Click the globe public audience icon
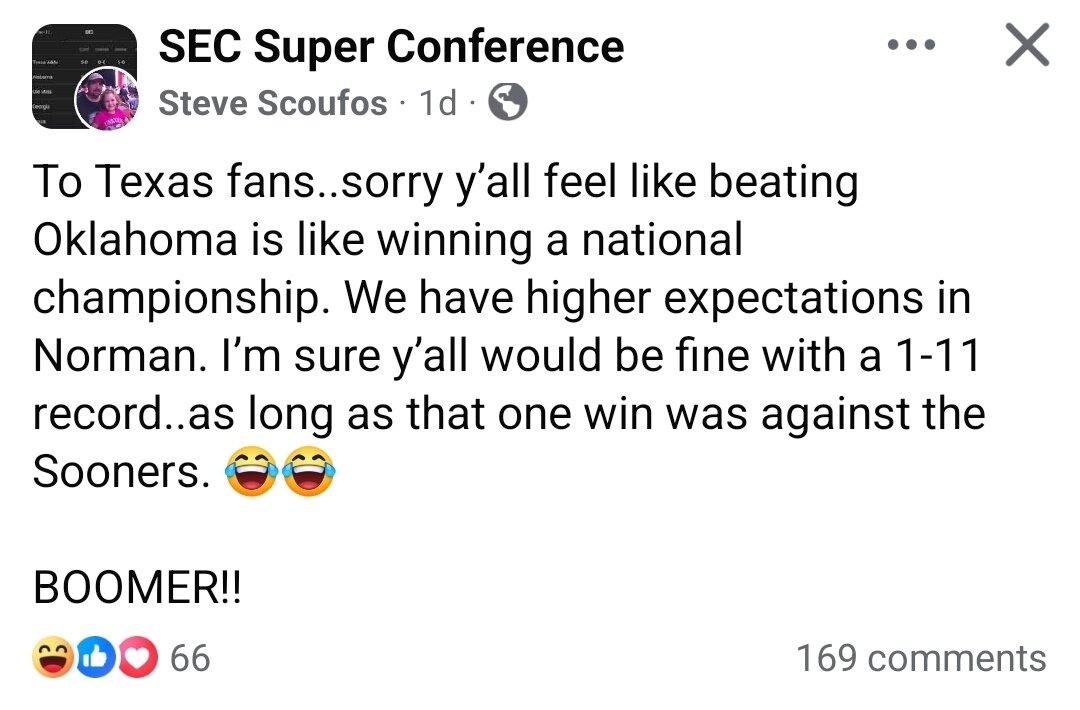 [509, 102]
